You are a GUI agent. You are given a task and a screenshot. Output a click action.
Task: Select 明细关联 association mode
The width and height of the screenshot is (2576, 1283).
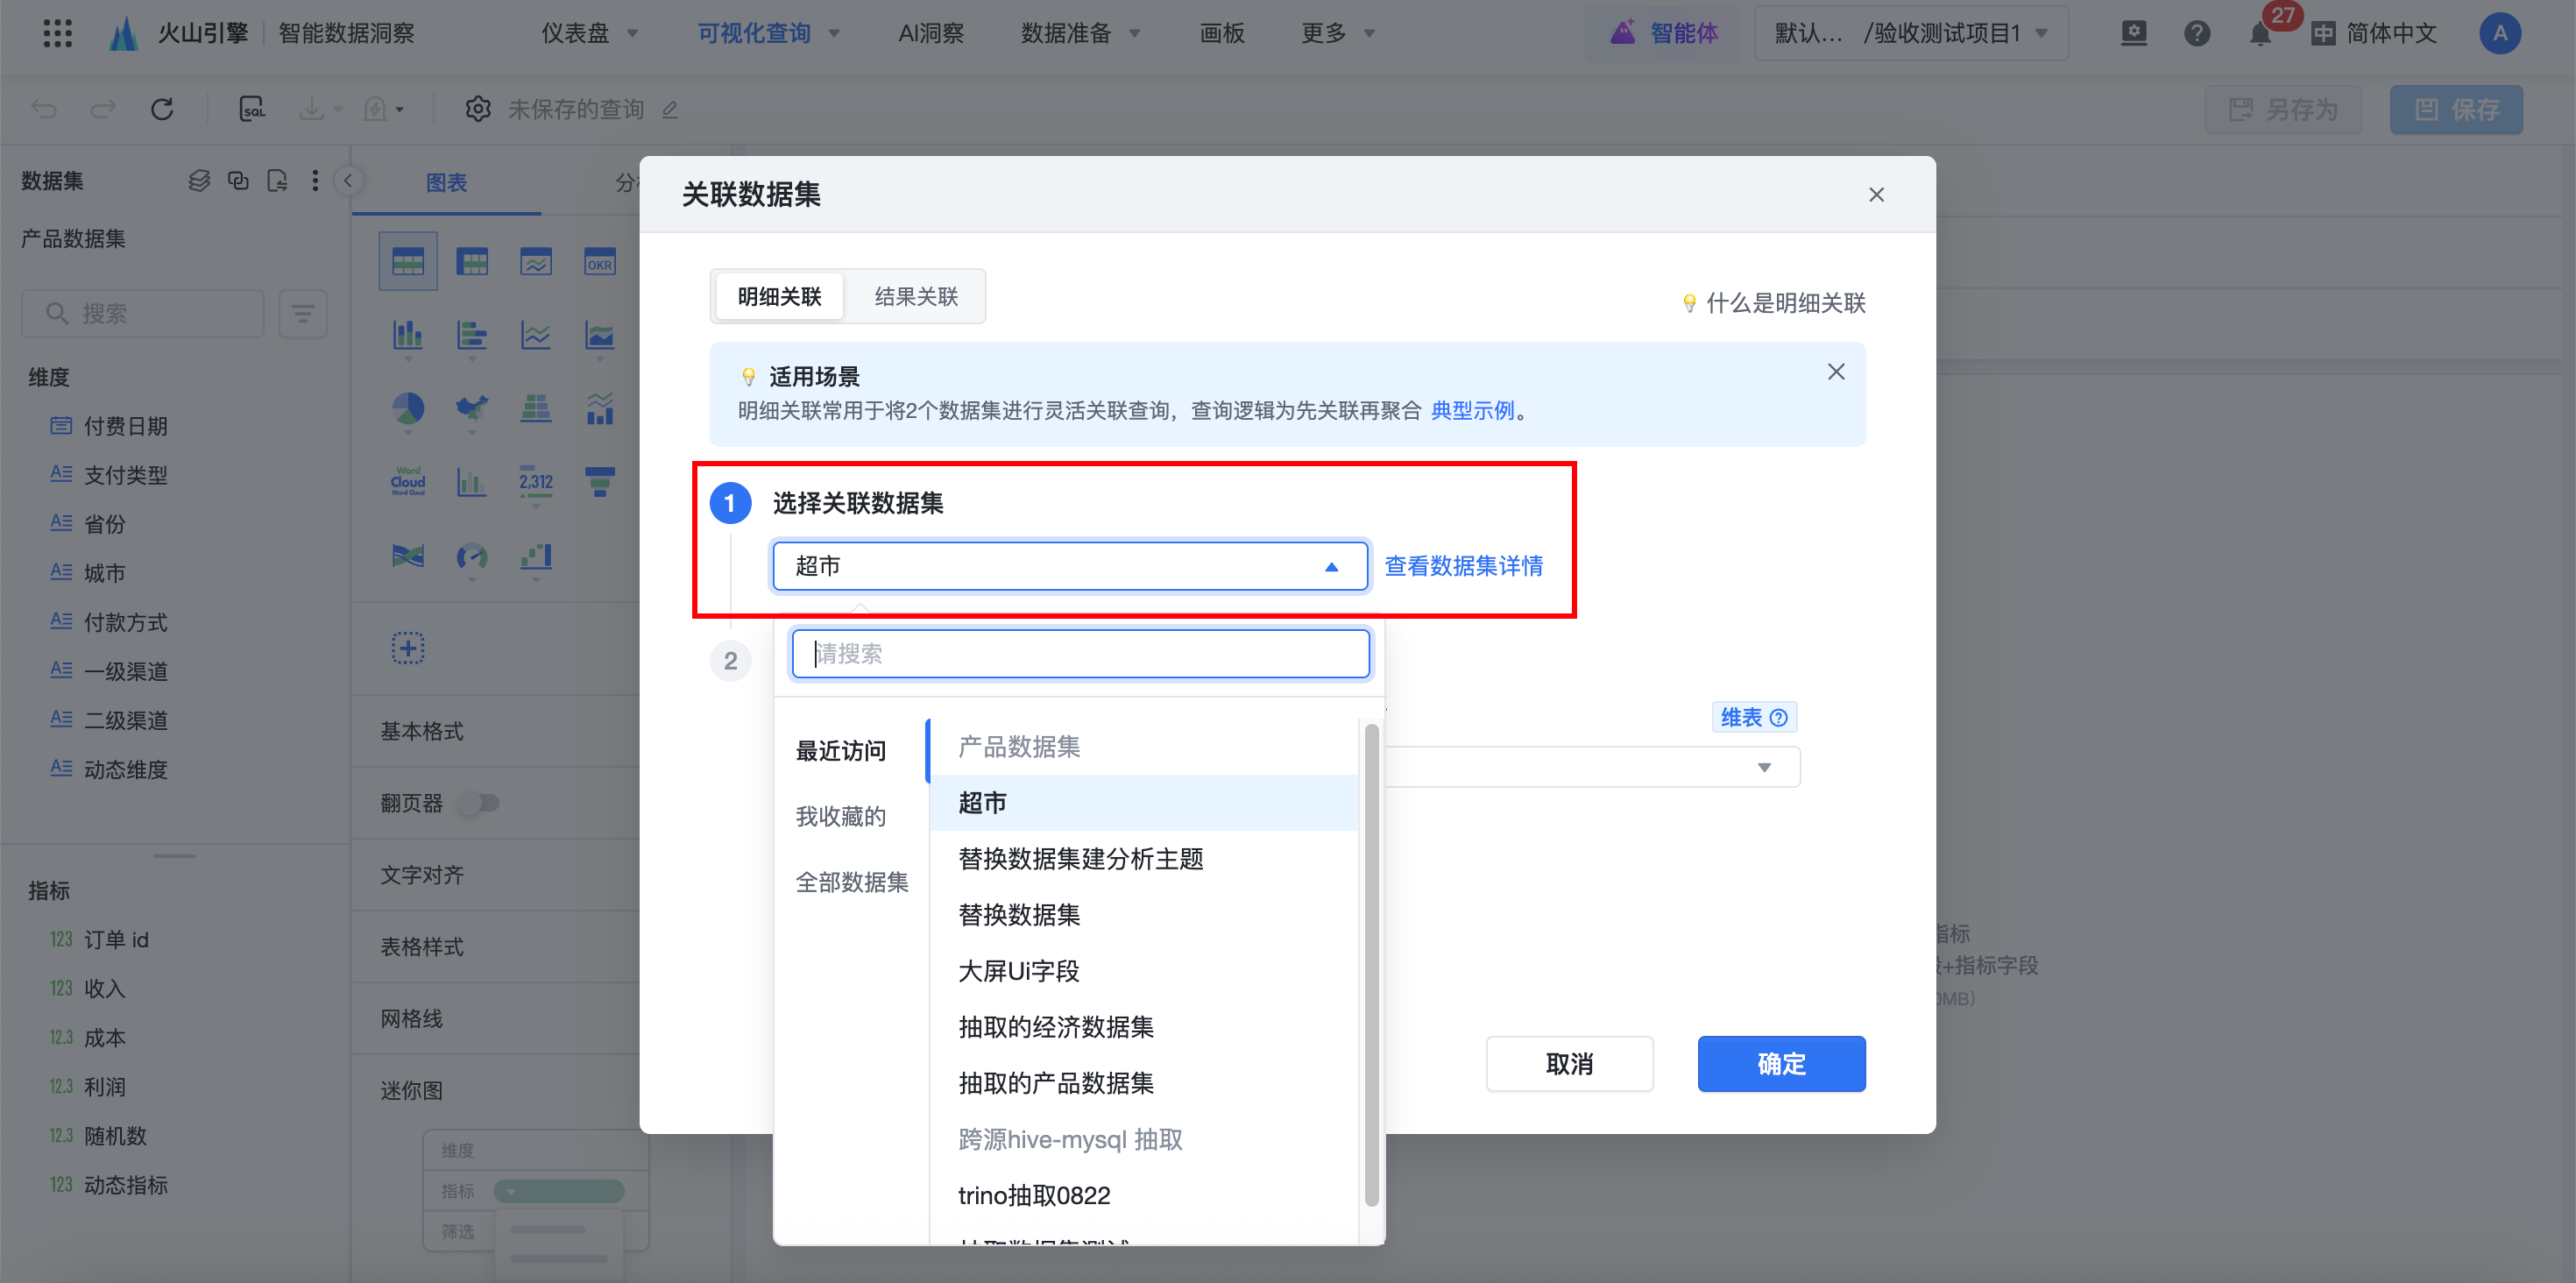779,296
